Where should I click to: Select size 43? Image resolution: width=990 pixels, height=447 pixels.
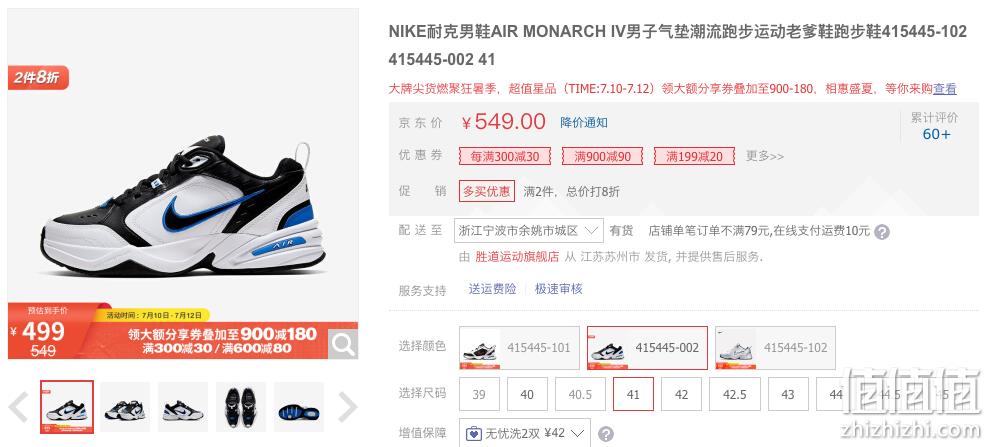pyautogui.click(x=788, y=394)
